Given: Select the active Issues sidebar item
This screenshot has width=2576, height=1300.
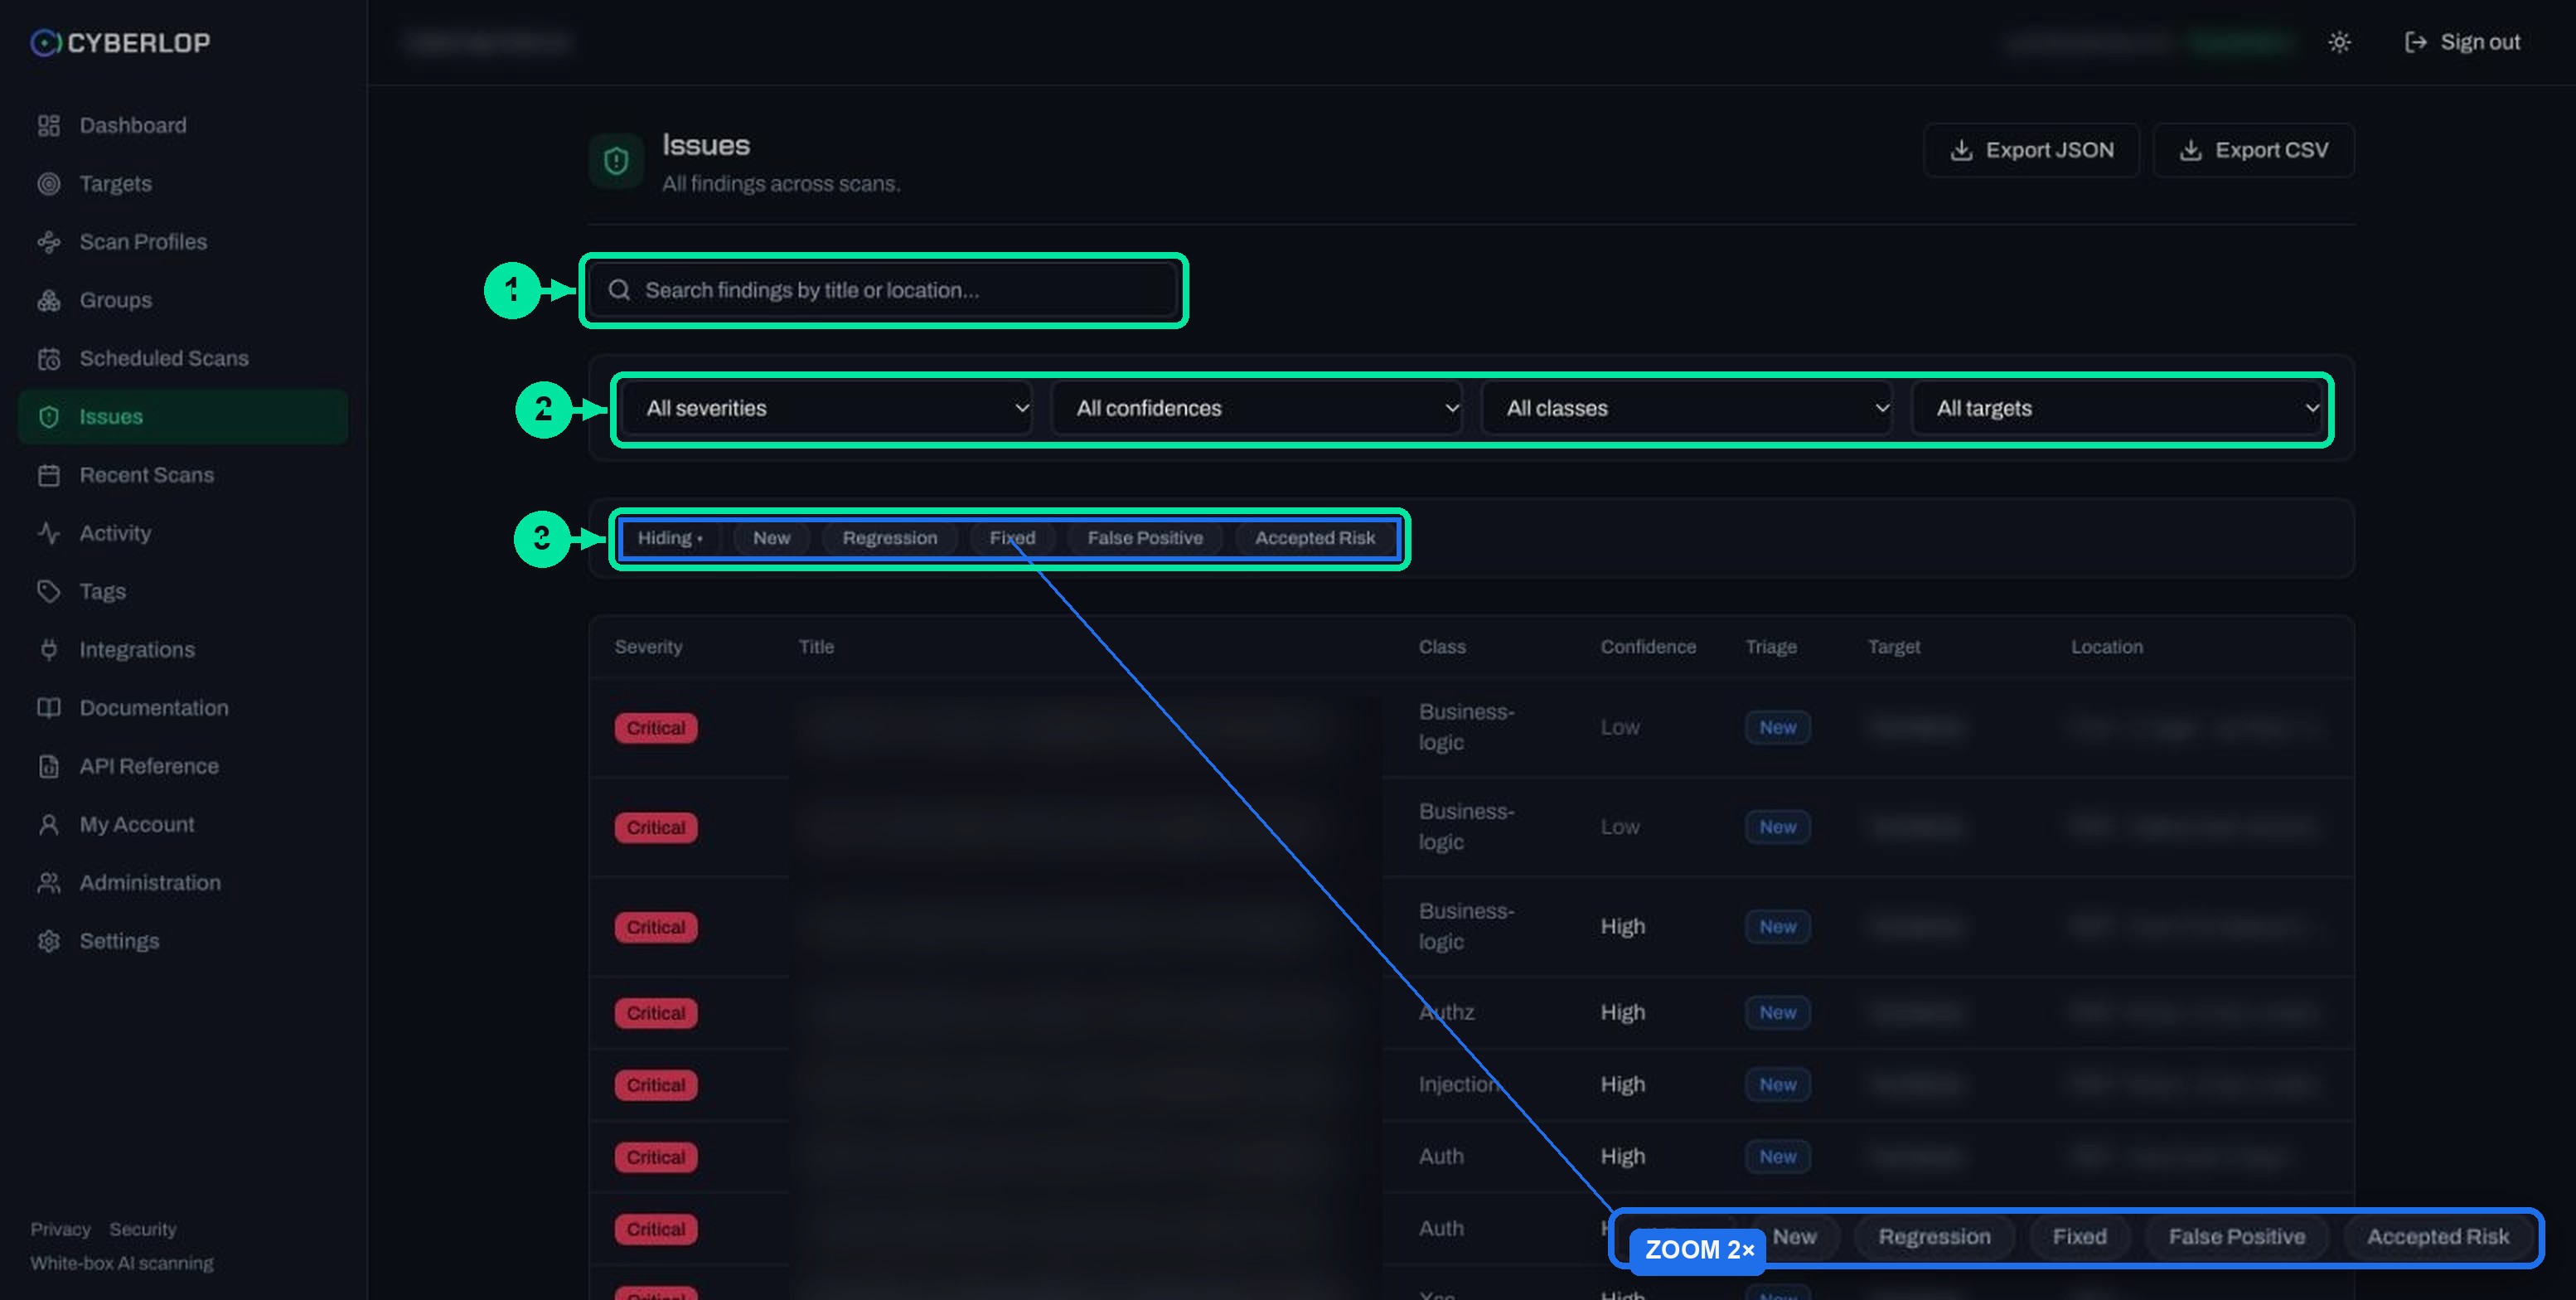Looking at the screenshot, I should click(183, 417).
